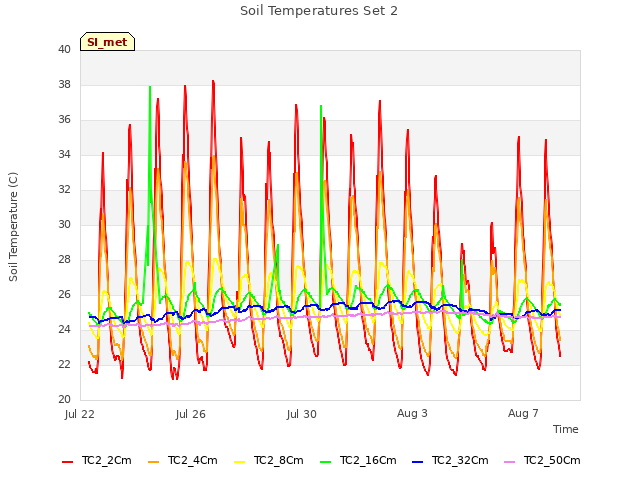Select the TC2_16Cm legend label
This screenshot has width=640, height=480.
(x=368, y=460)
